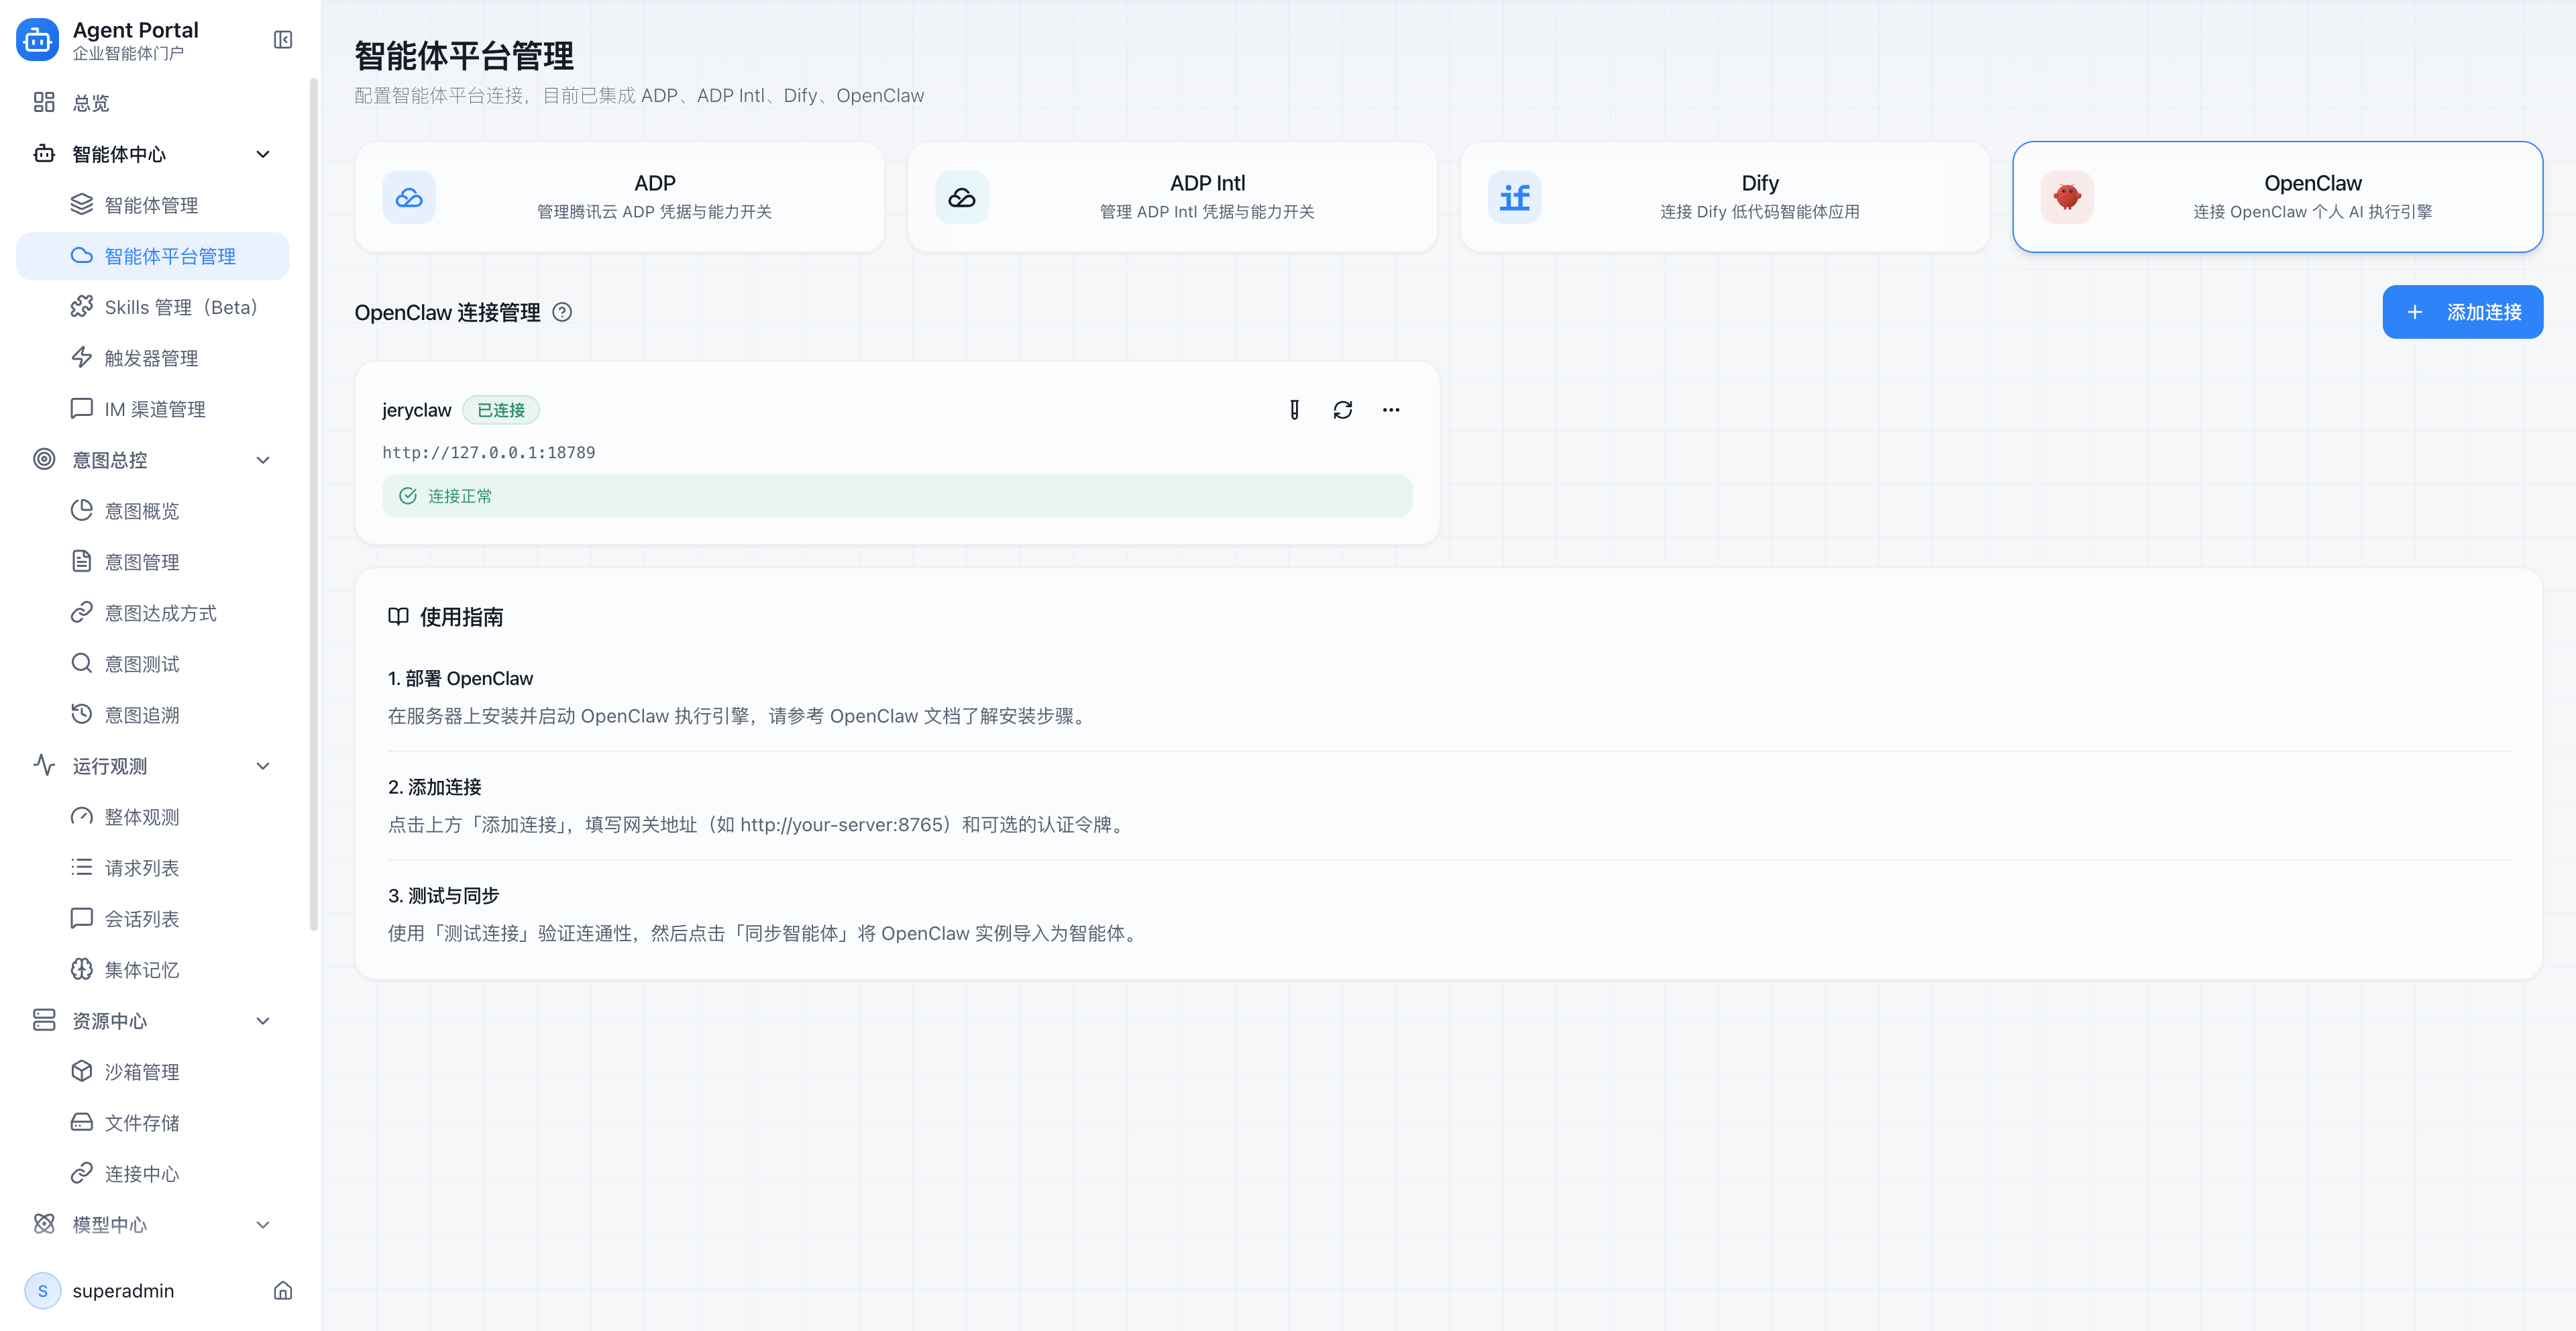Collapse the 智能体中心 section
Screen dimensions: 2576x1331
[263, 154]
